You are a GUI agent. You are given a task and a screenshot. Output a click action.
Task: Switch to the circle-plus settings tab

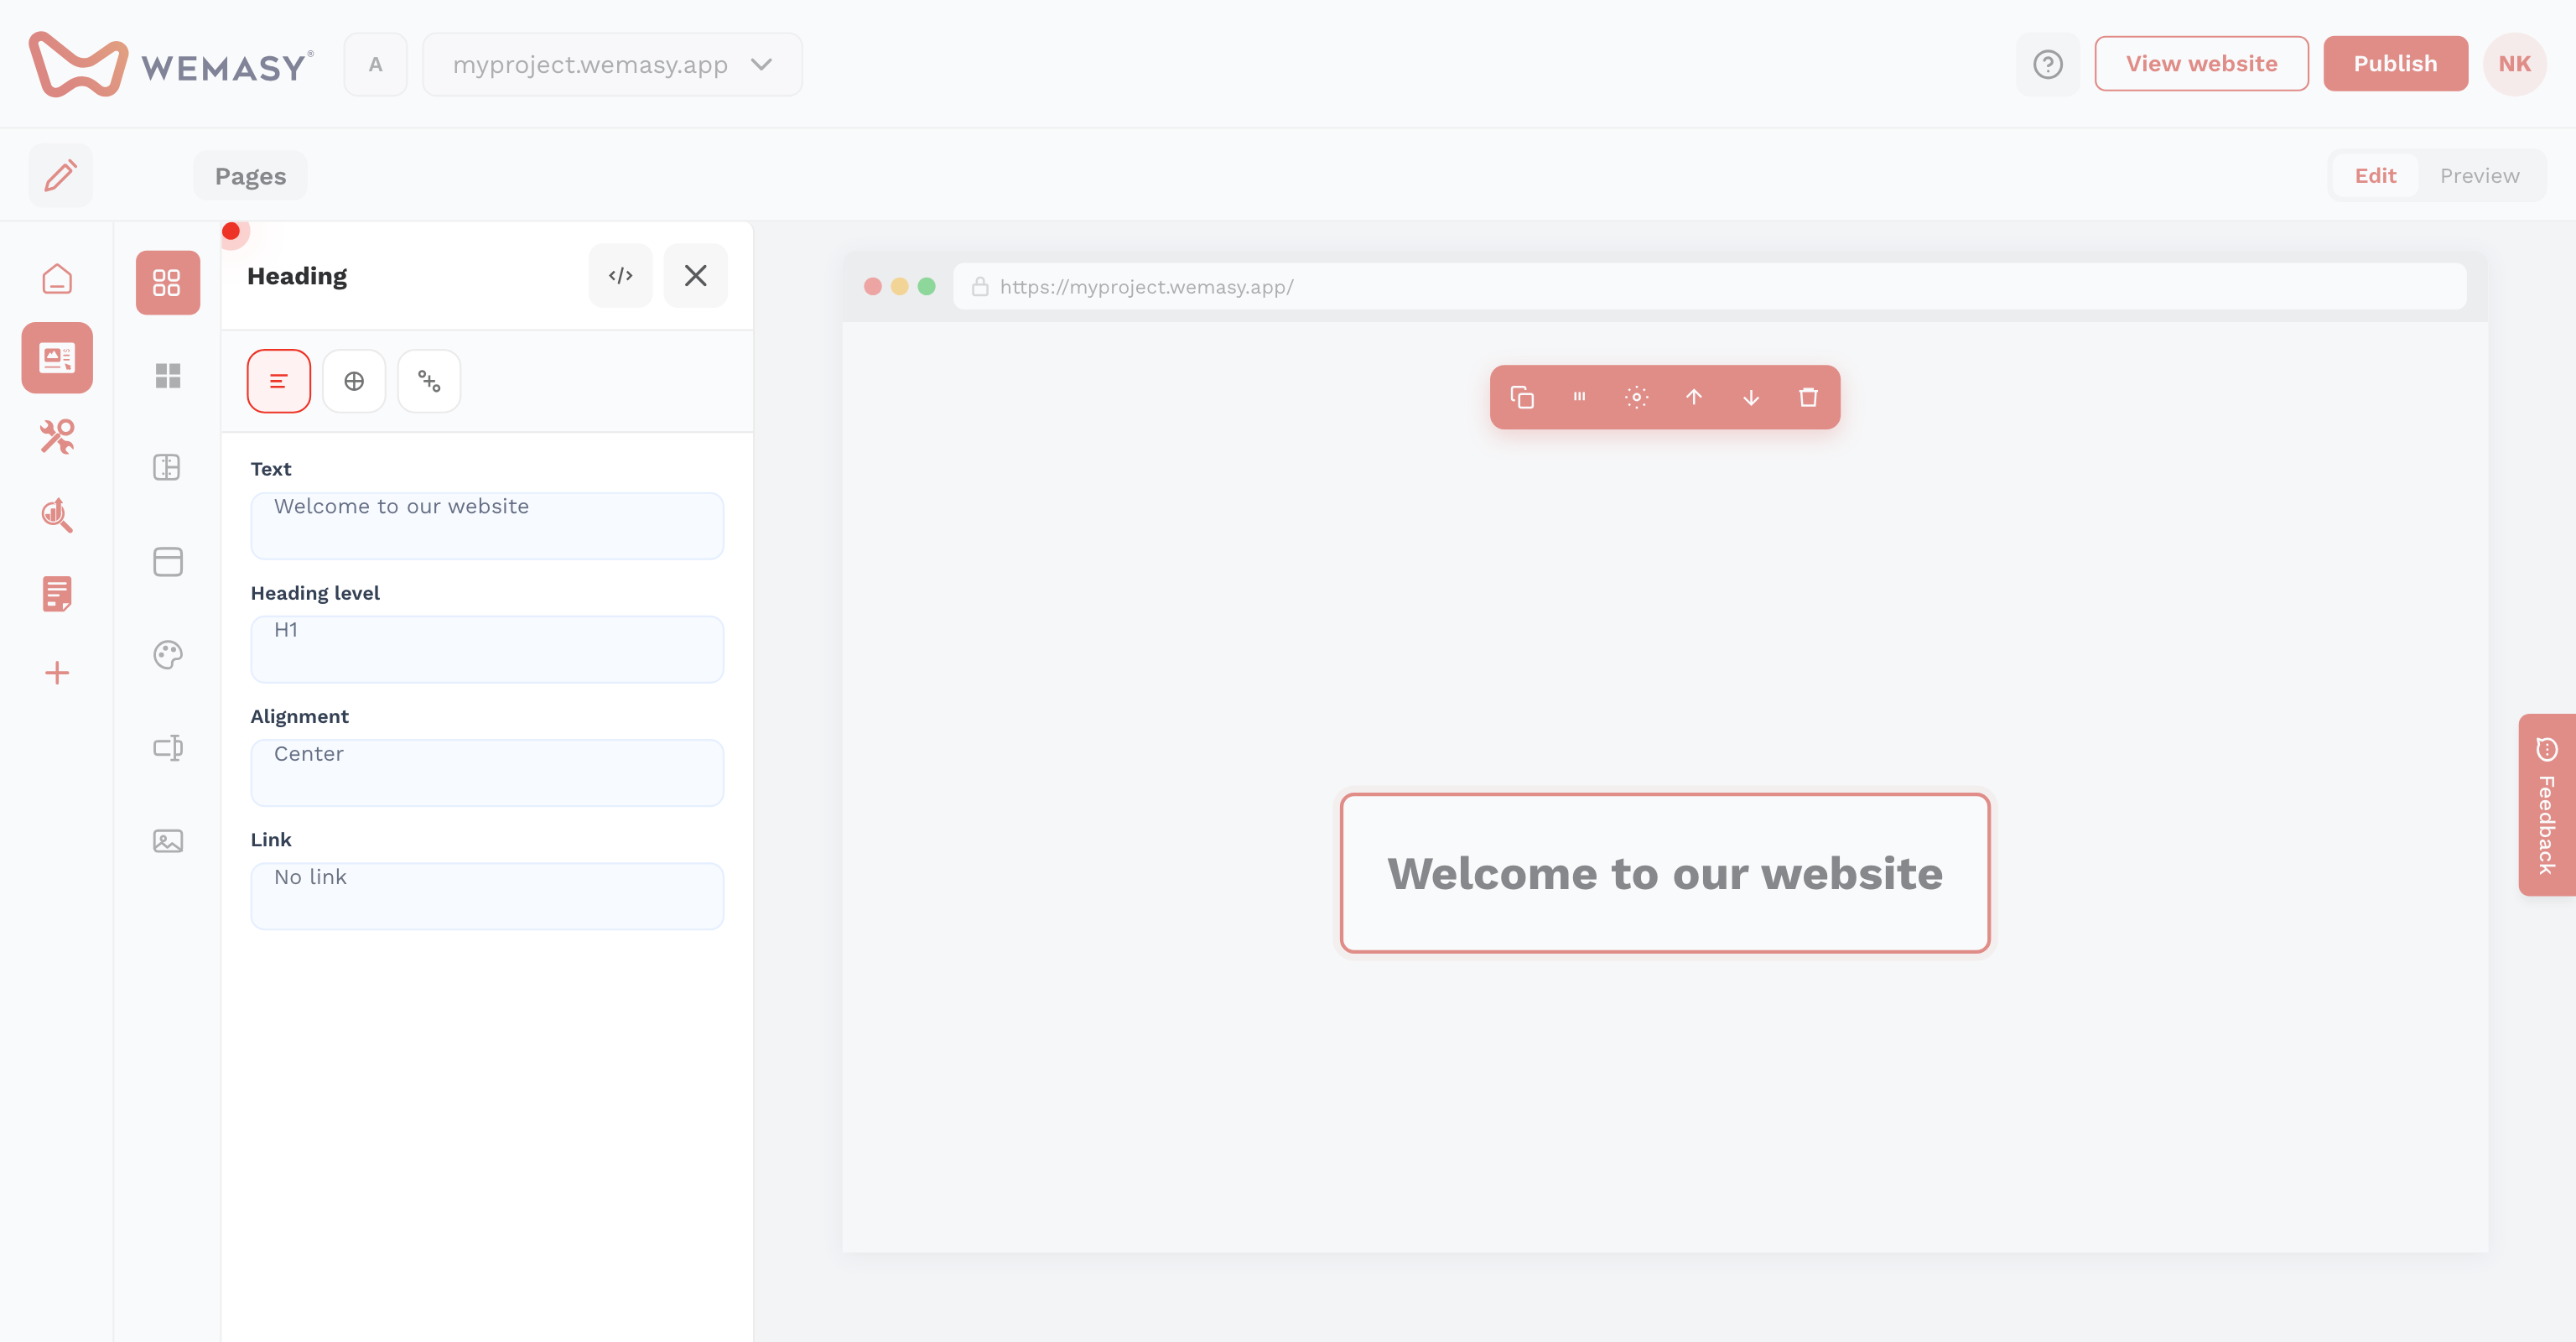(354, 381)
